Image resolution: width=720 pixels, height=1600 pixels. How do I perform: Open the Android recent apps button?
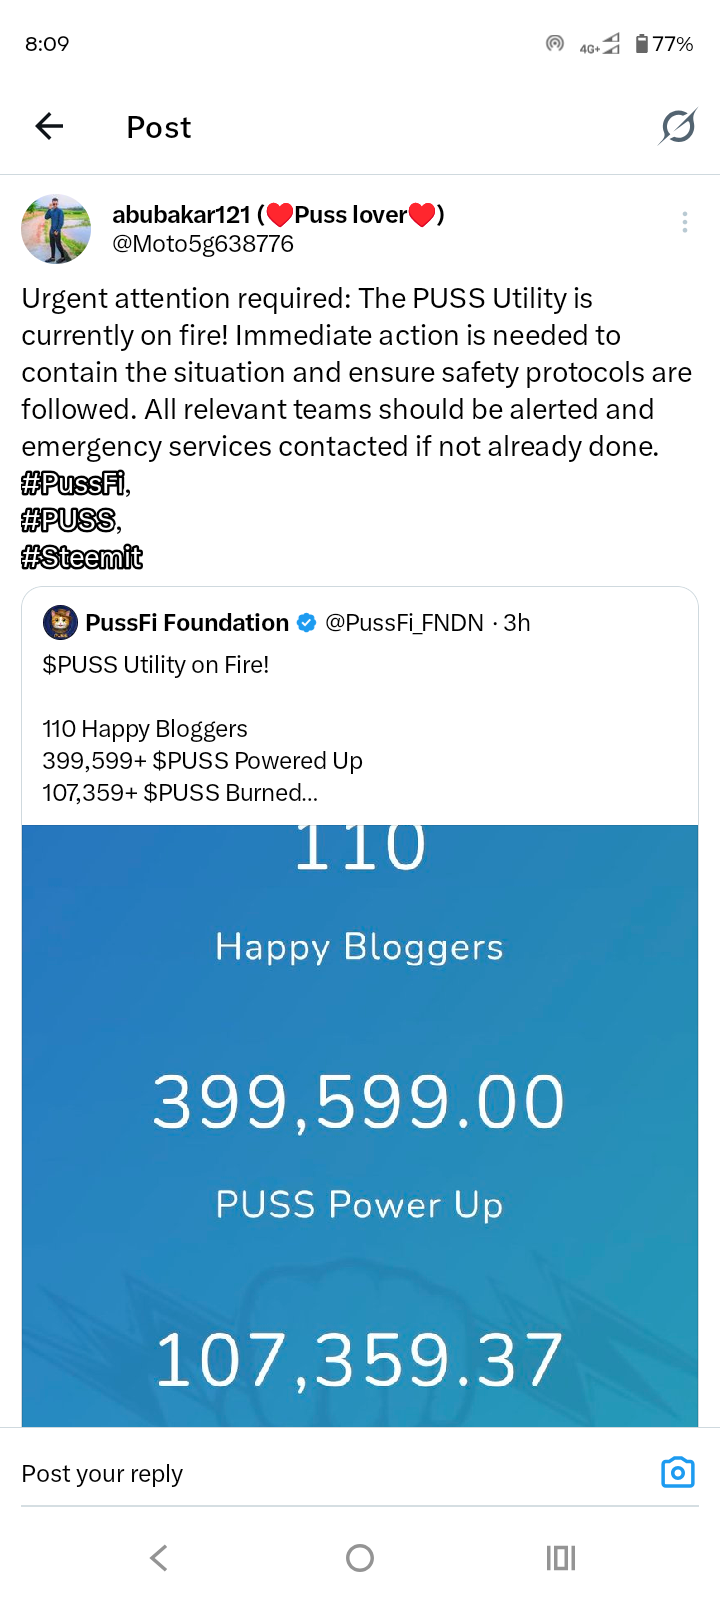[561, 1557]
